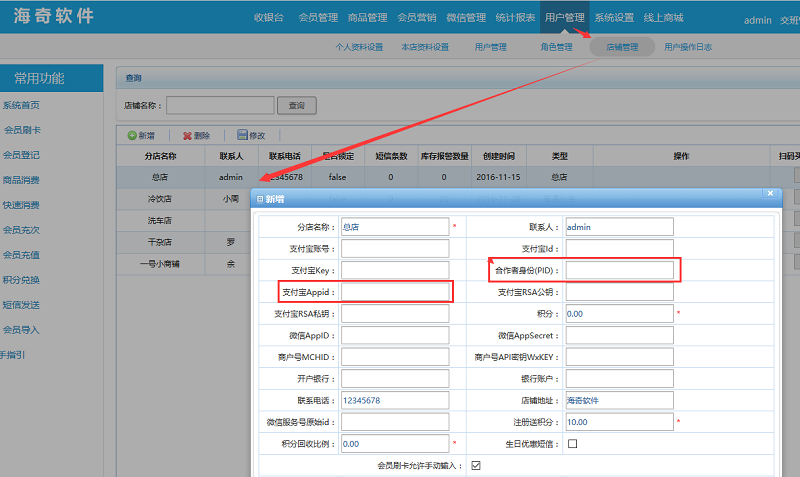This screenshot has height=477, width=800.
Task: Open 积分兑换 in the sidebar
Action: click(21, 280)
